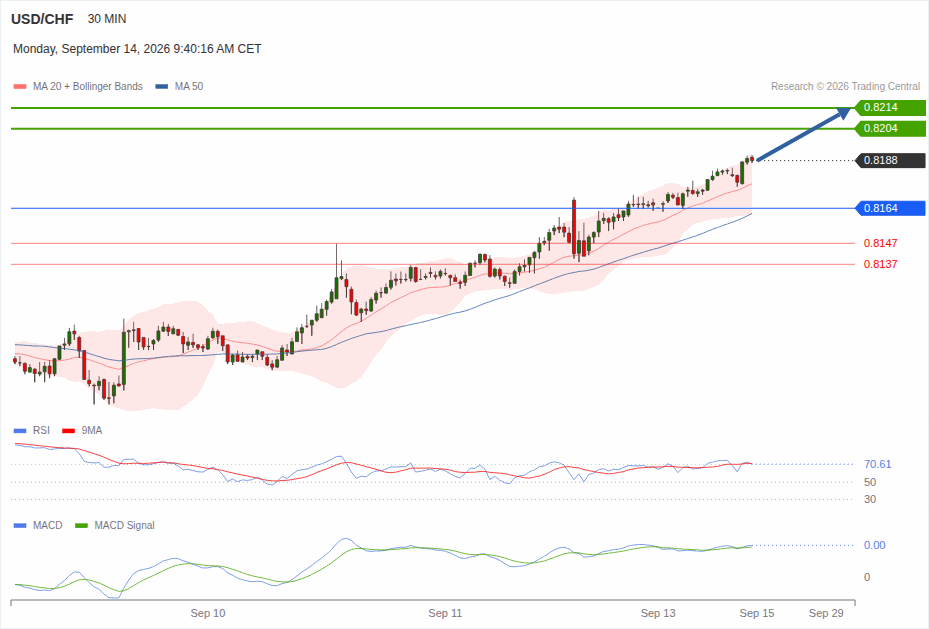Click the 0.8137 support level label
This screenshot has width=929, height=629.
coord(880,264)
